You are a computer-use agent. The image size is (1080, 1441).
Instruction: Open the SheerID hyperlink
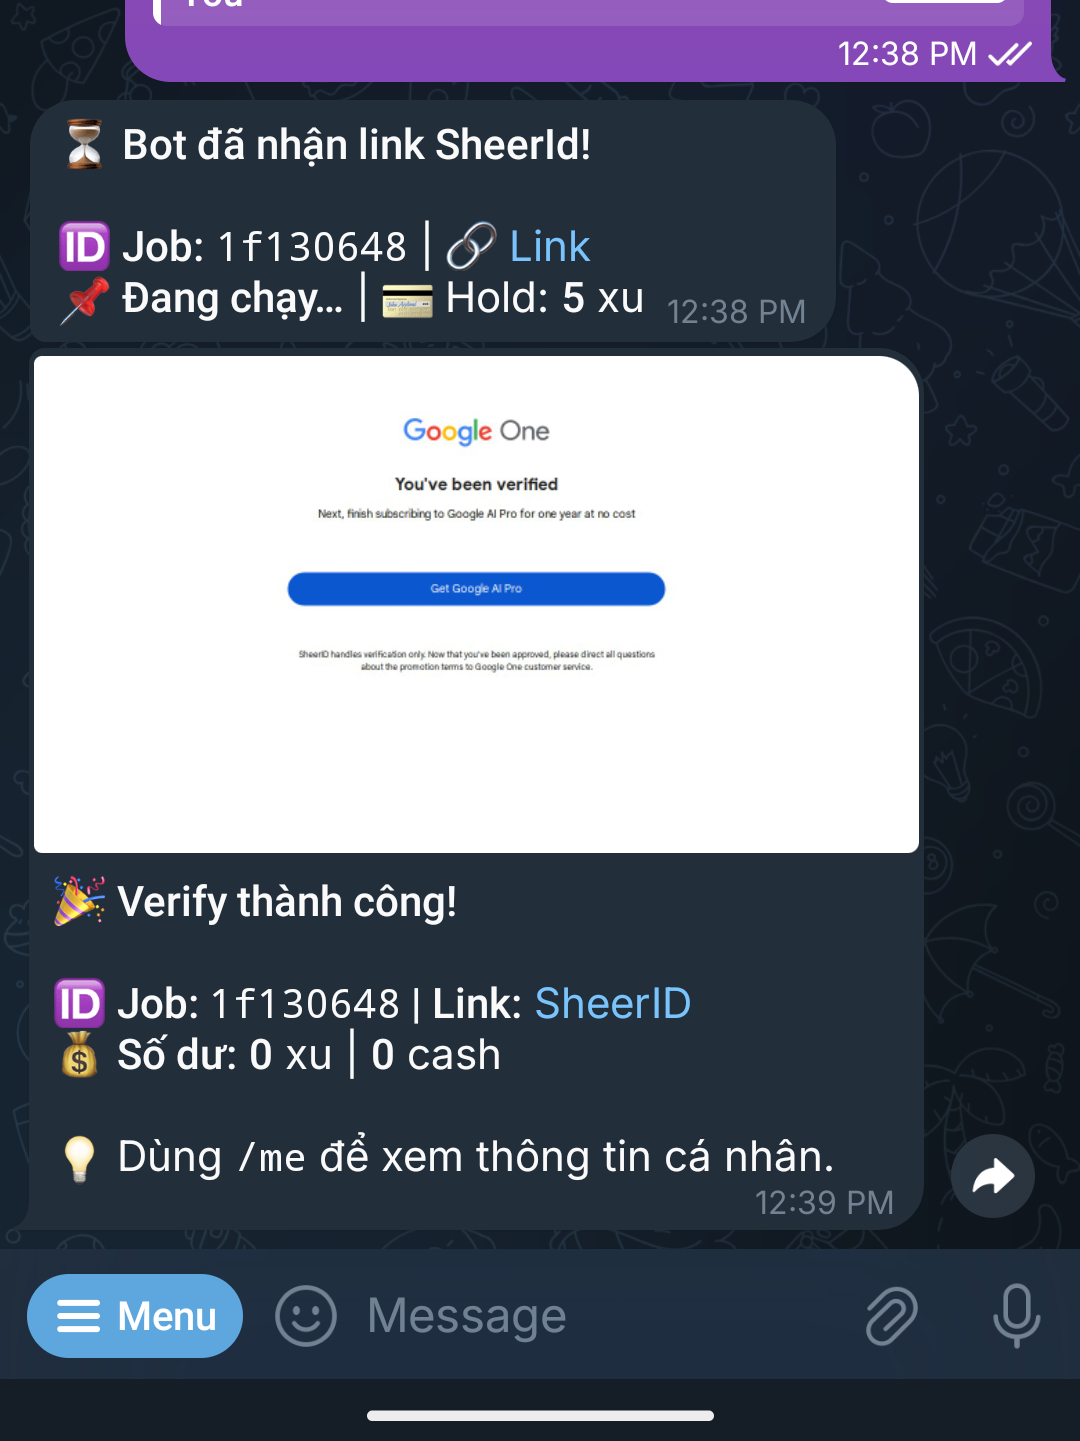(x=613, y=1003)
